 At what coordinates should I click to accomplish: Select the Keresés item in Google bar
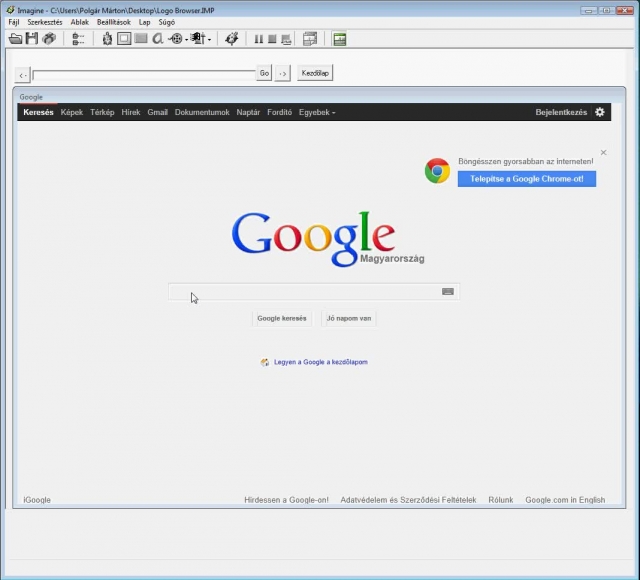pyautogui.click(x=38, y=112)
